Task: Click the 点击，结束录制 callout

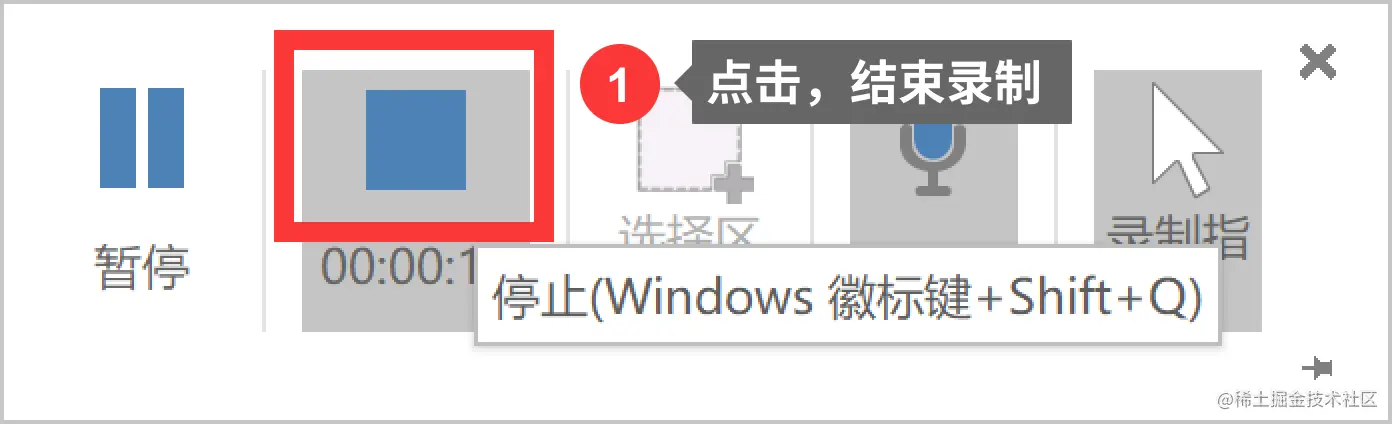Action: tap(874, 82)
